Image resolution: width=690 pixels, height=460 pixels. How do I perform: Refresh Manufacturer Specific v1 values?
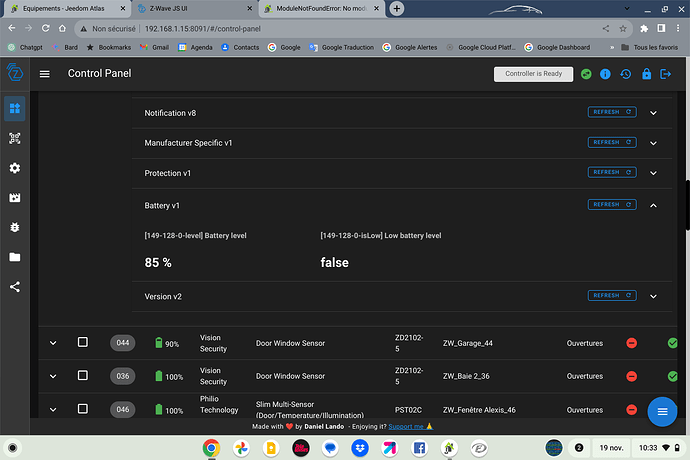point(612,142)
